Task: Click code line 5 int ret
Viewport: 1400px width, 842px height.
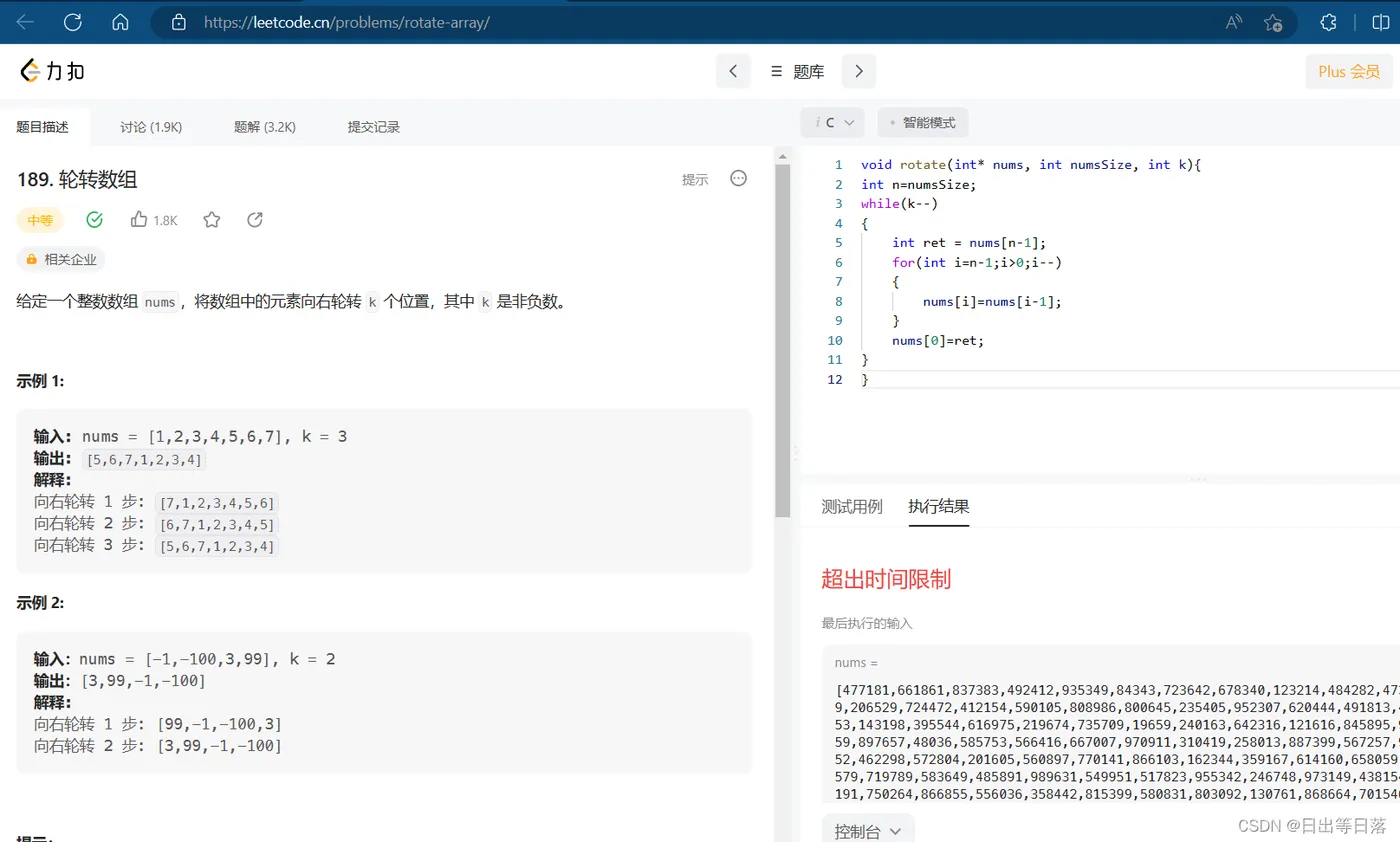Action: pyautogui.click(x=969, y=242)
